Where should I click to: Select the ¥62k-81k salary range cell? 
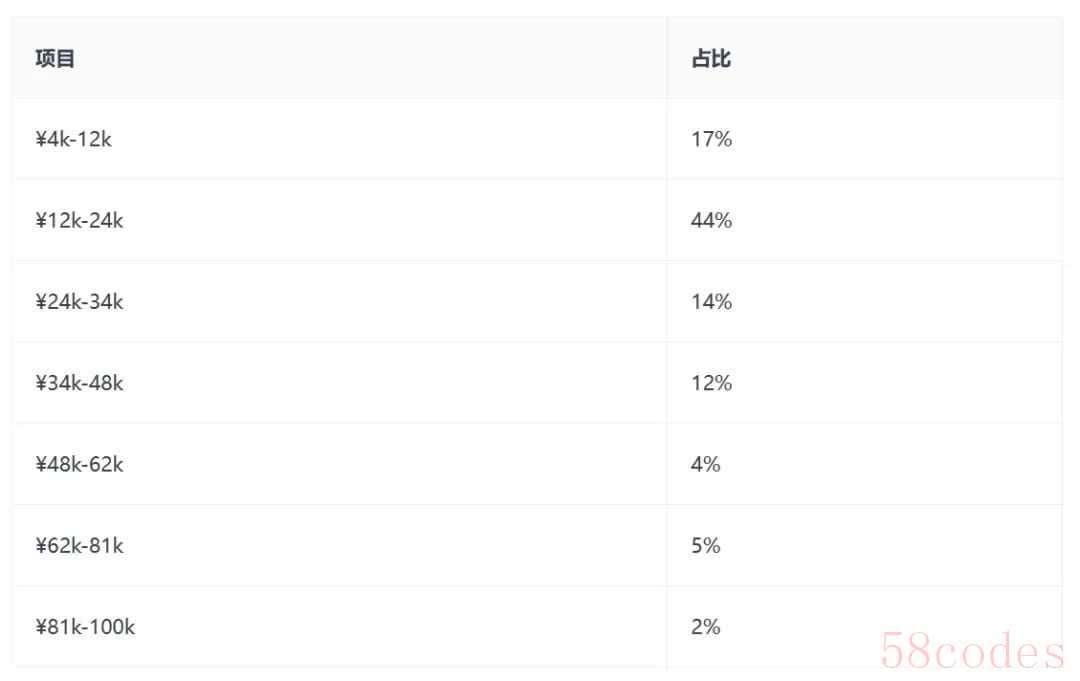(80, 546)
